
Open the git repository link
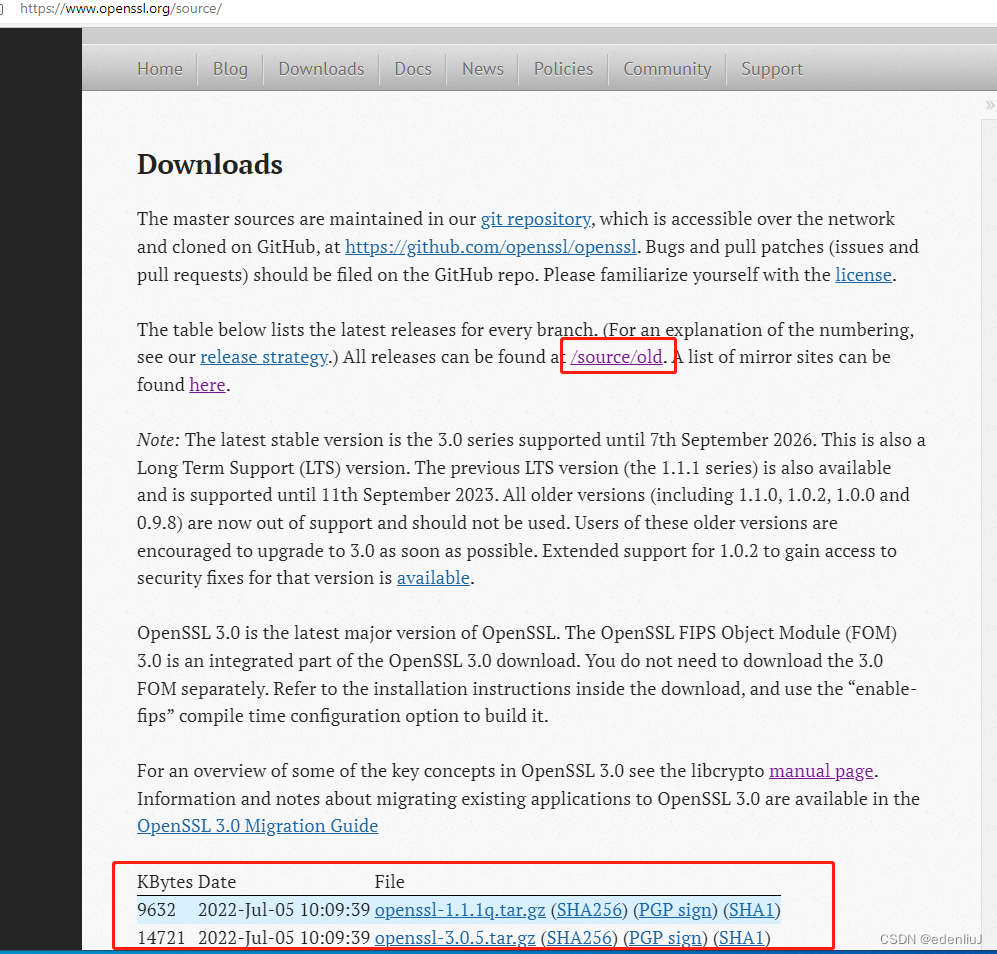[x=535, y=219]
